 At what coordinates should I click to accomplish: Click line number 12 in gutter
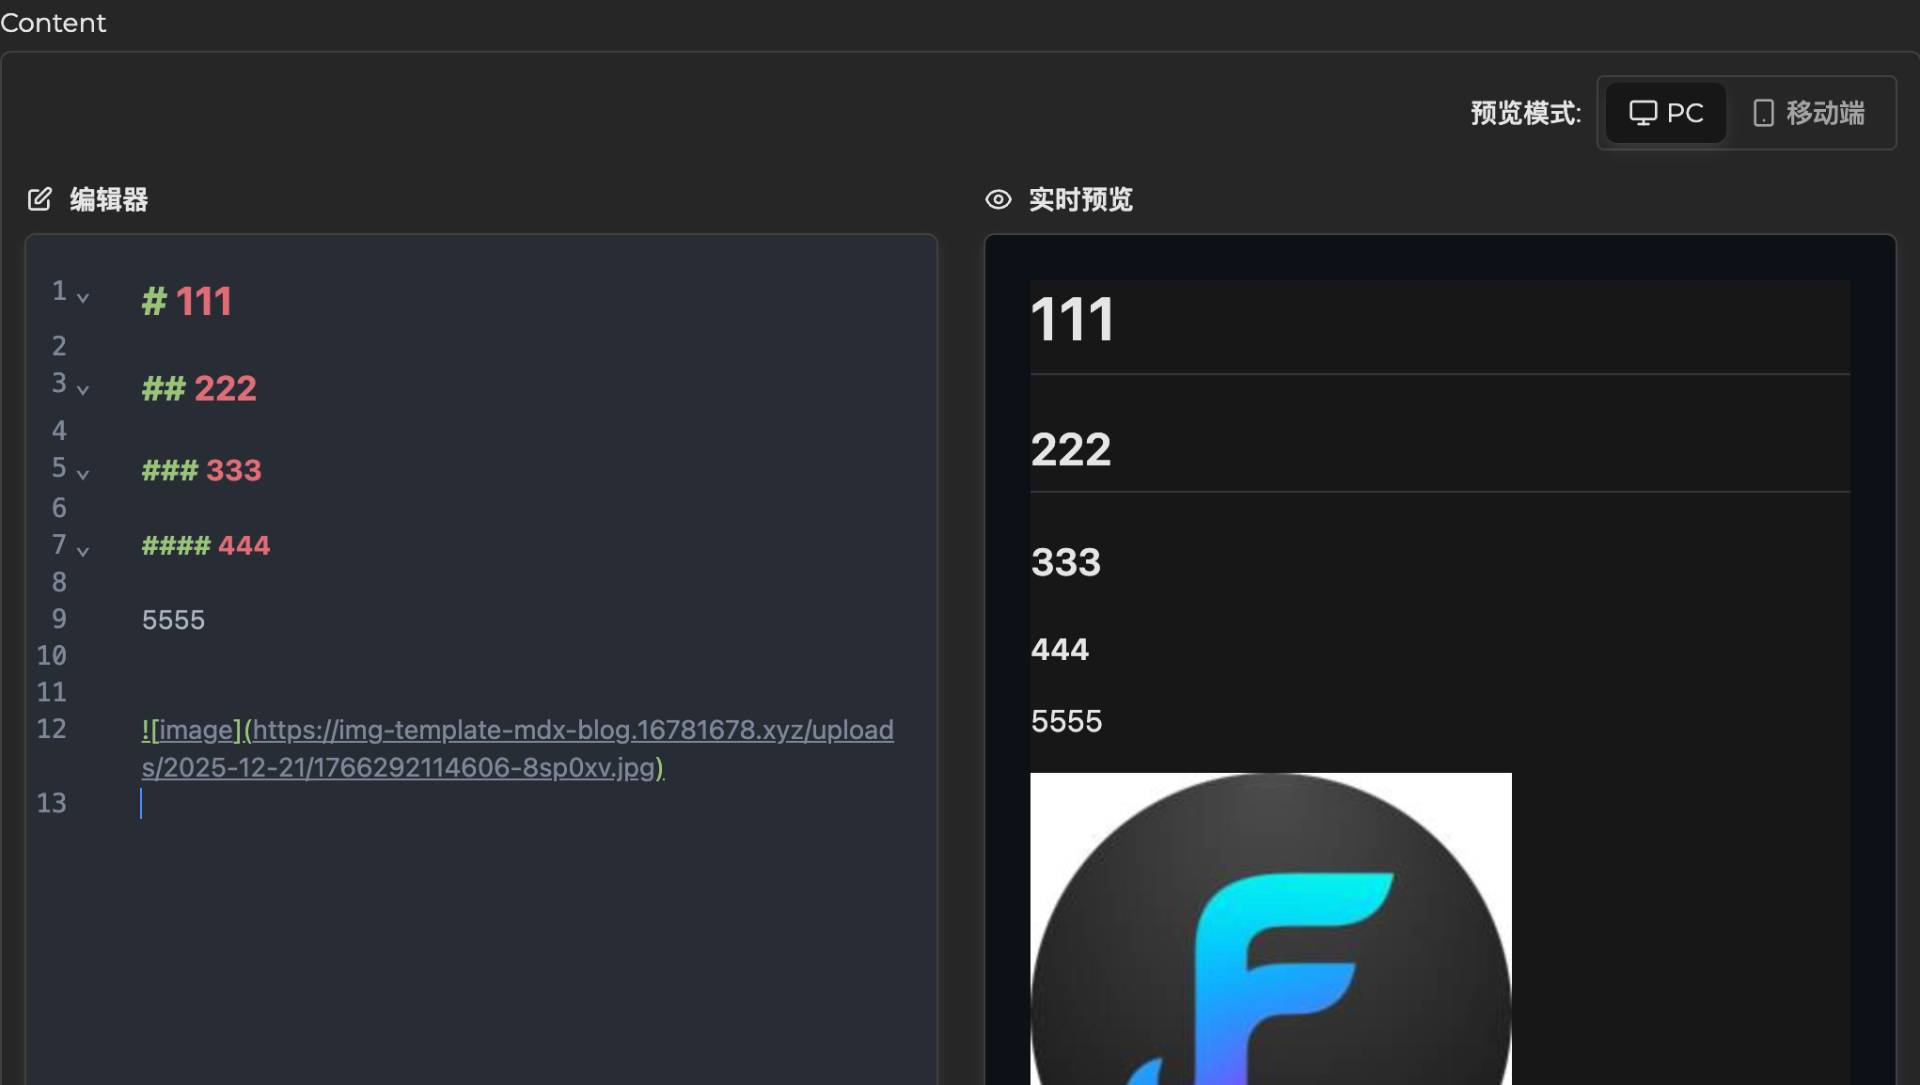point(52,729)
